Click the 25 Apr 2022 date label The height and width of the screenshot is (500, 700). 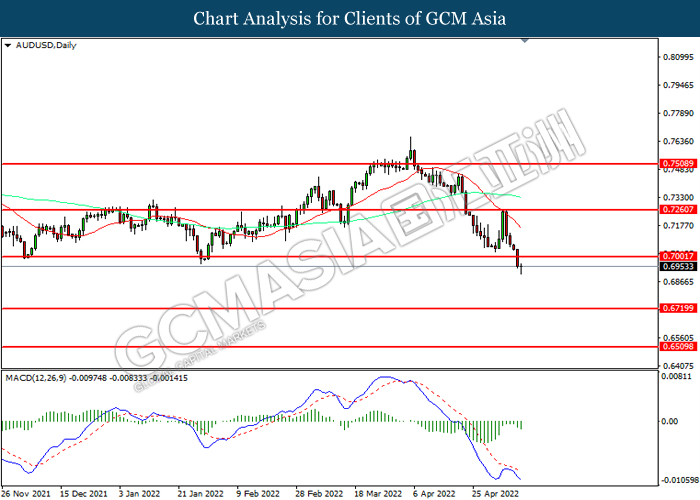[496, 494]
